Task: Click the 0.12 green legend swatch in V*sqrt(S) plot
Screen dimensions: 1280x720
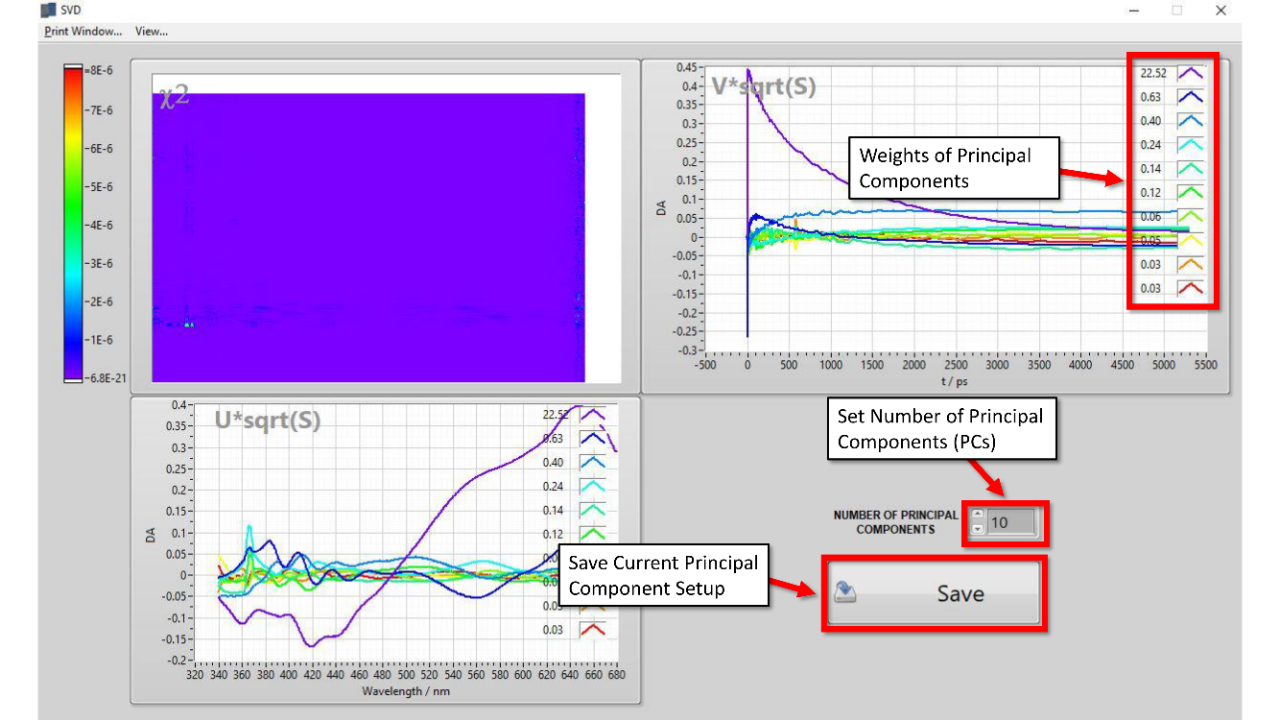Action: (1191, 193)
